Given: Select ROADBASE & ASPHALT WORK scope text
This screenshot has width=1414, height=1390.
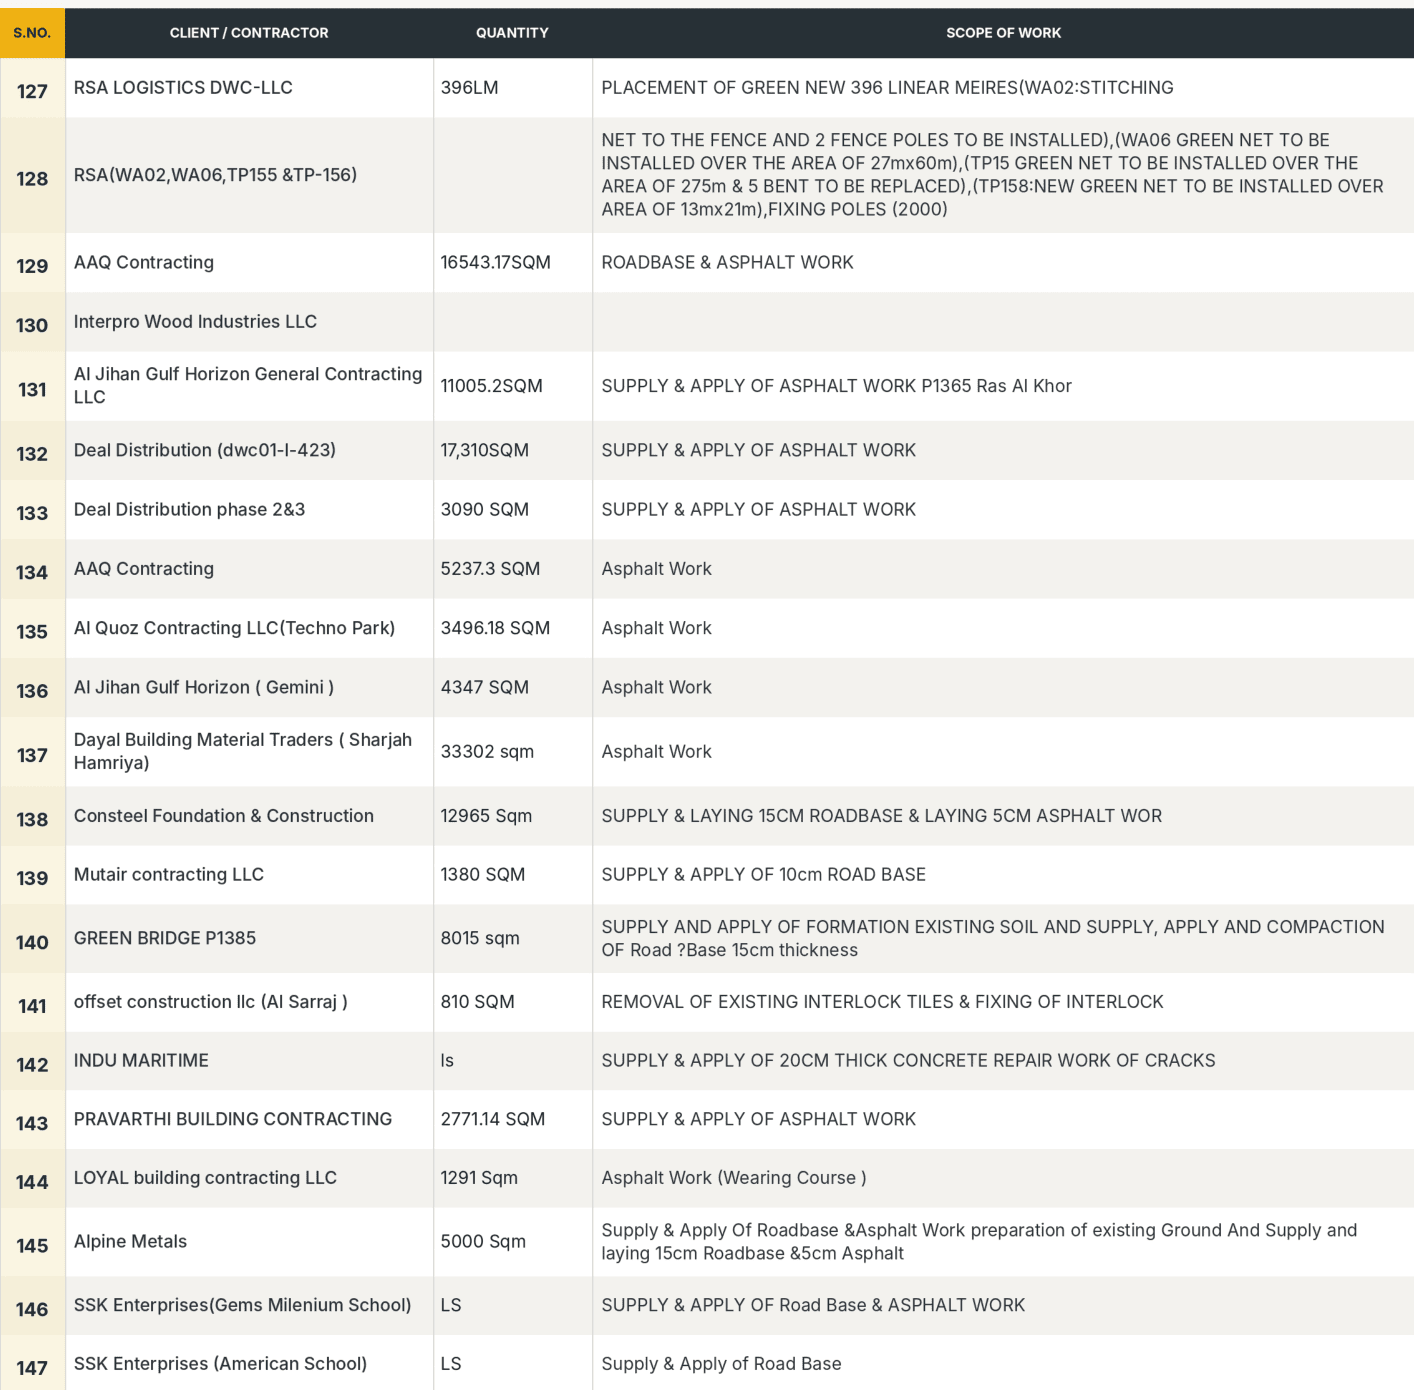Looking at the screenshot, I should pos(727,263).
